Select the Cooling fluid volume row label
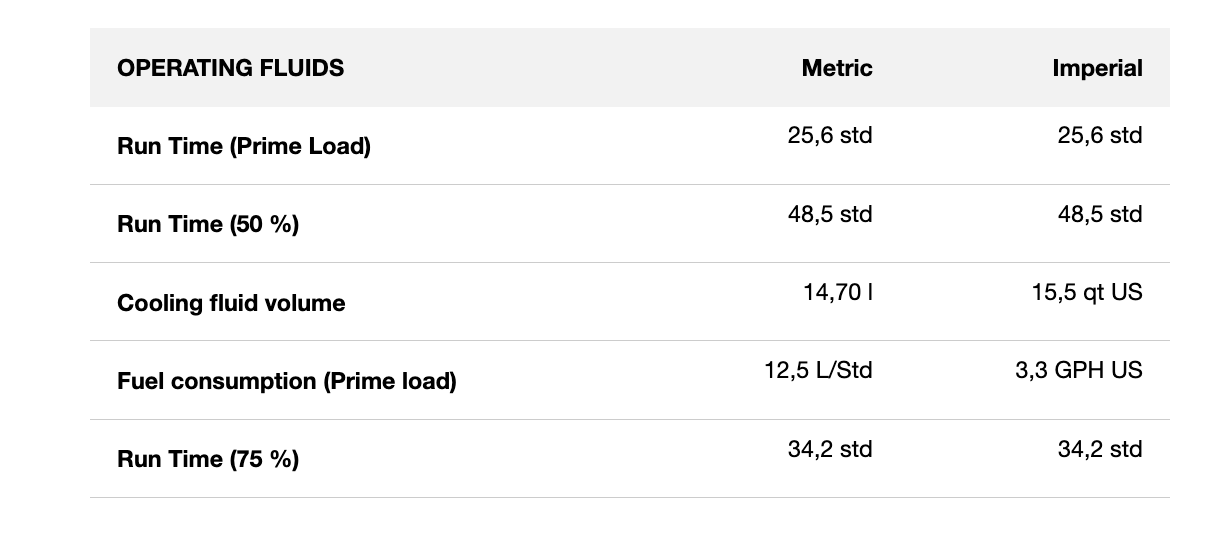The width and height of the screenshot is (1232, 536). click(230, 303)
